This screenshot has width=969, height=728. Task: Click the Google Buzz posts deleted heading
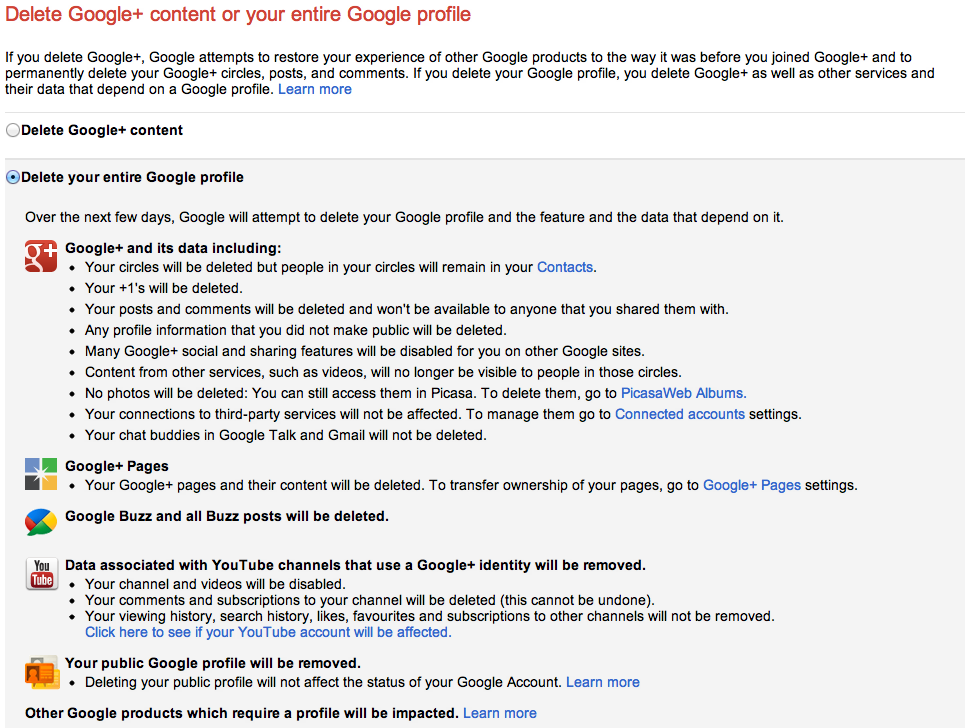tap(226, 516)
